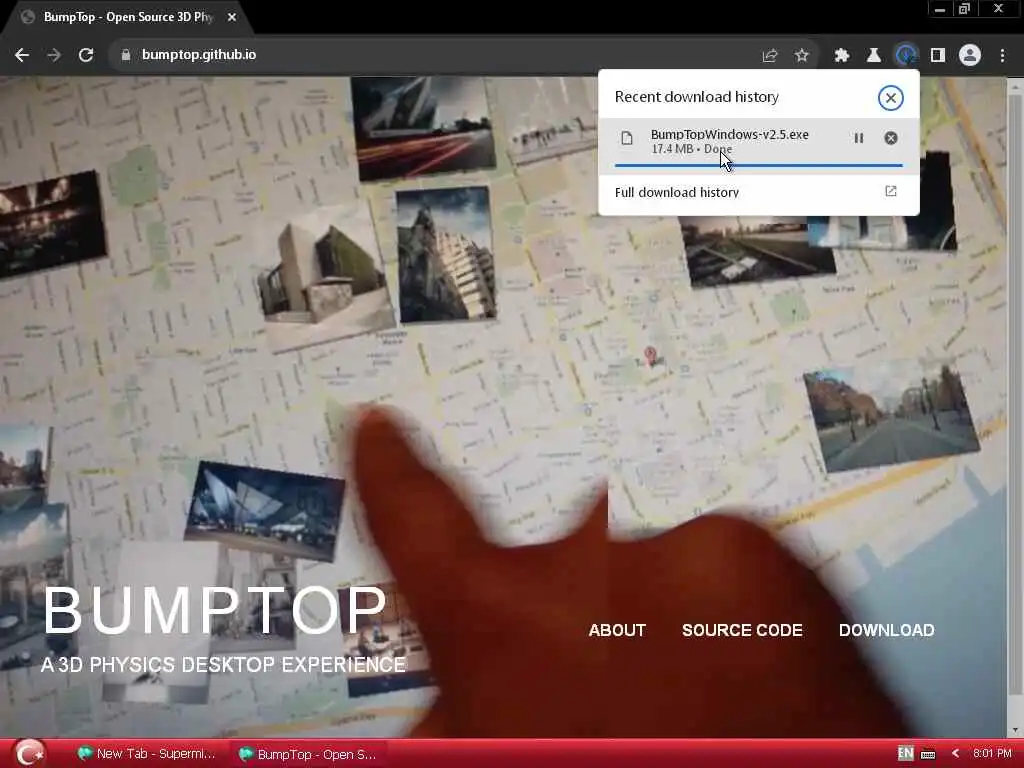
Task: Toggle the Downloads toolbar button
Action: tap(905, 56)
